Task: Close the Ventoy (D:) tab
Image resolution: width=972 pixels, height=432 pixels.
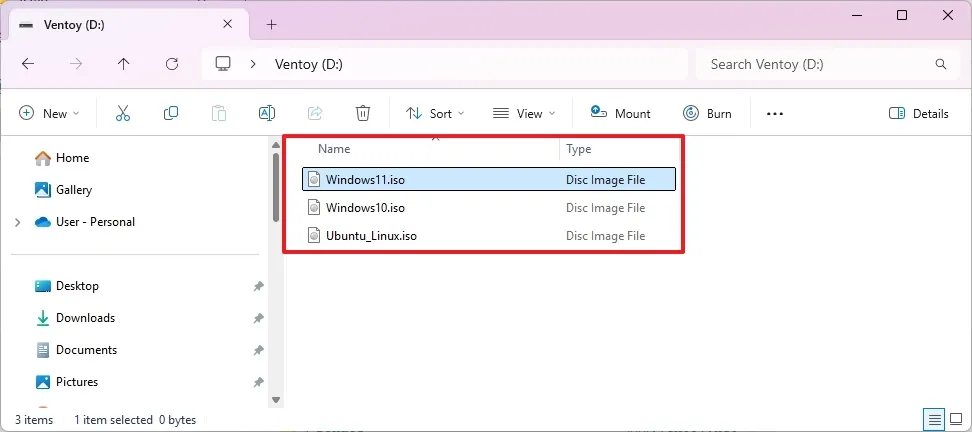Action: (228, 24)
